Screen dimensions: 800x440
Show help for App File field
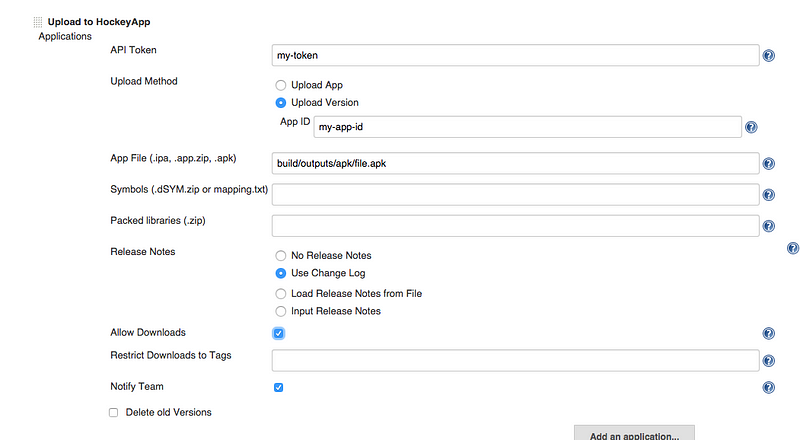tap(768, 164)
